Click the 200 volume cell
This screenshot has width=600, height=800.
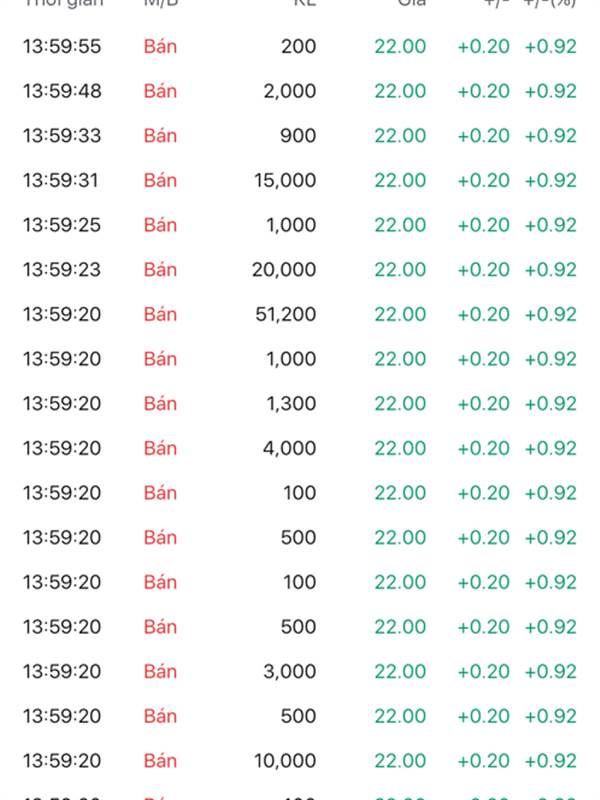[x=298, y=46]
